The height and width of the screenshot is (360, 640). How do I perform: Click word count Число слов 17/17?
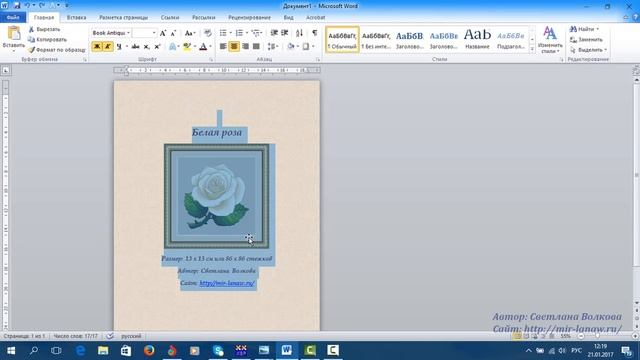[x=76, y=336]
